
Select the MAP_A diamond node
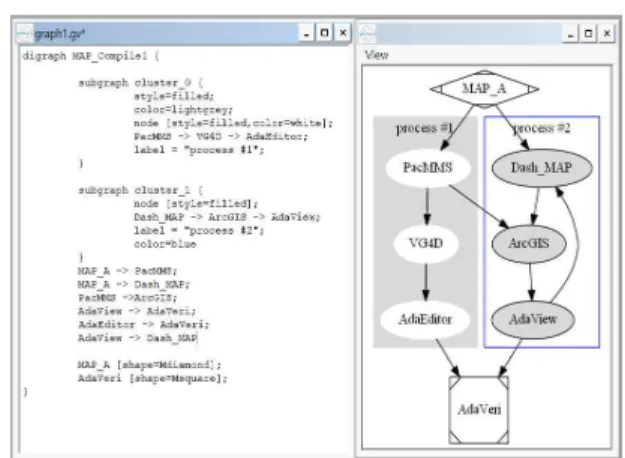(484, 89)
